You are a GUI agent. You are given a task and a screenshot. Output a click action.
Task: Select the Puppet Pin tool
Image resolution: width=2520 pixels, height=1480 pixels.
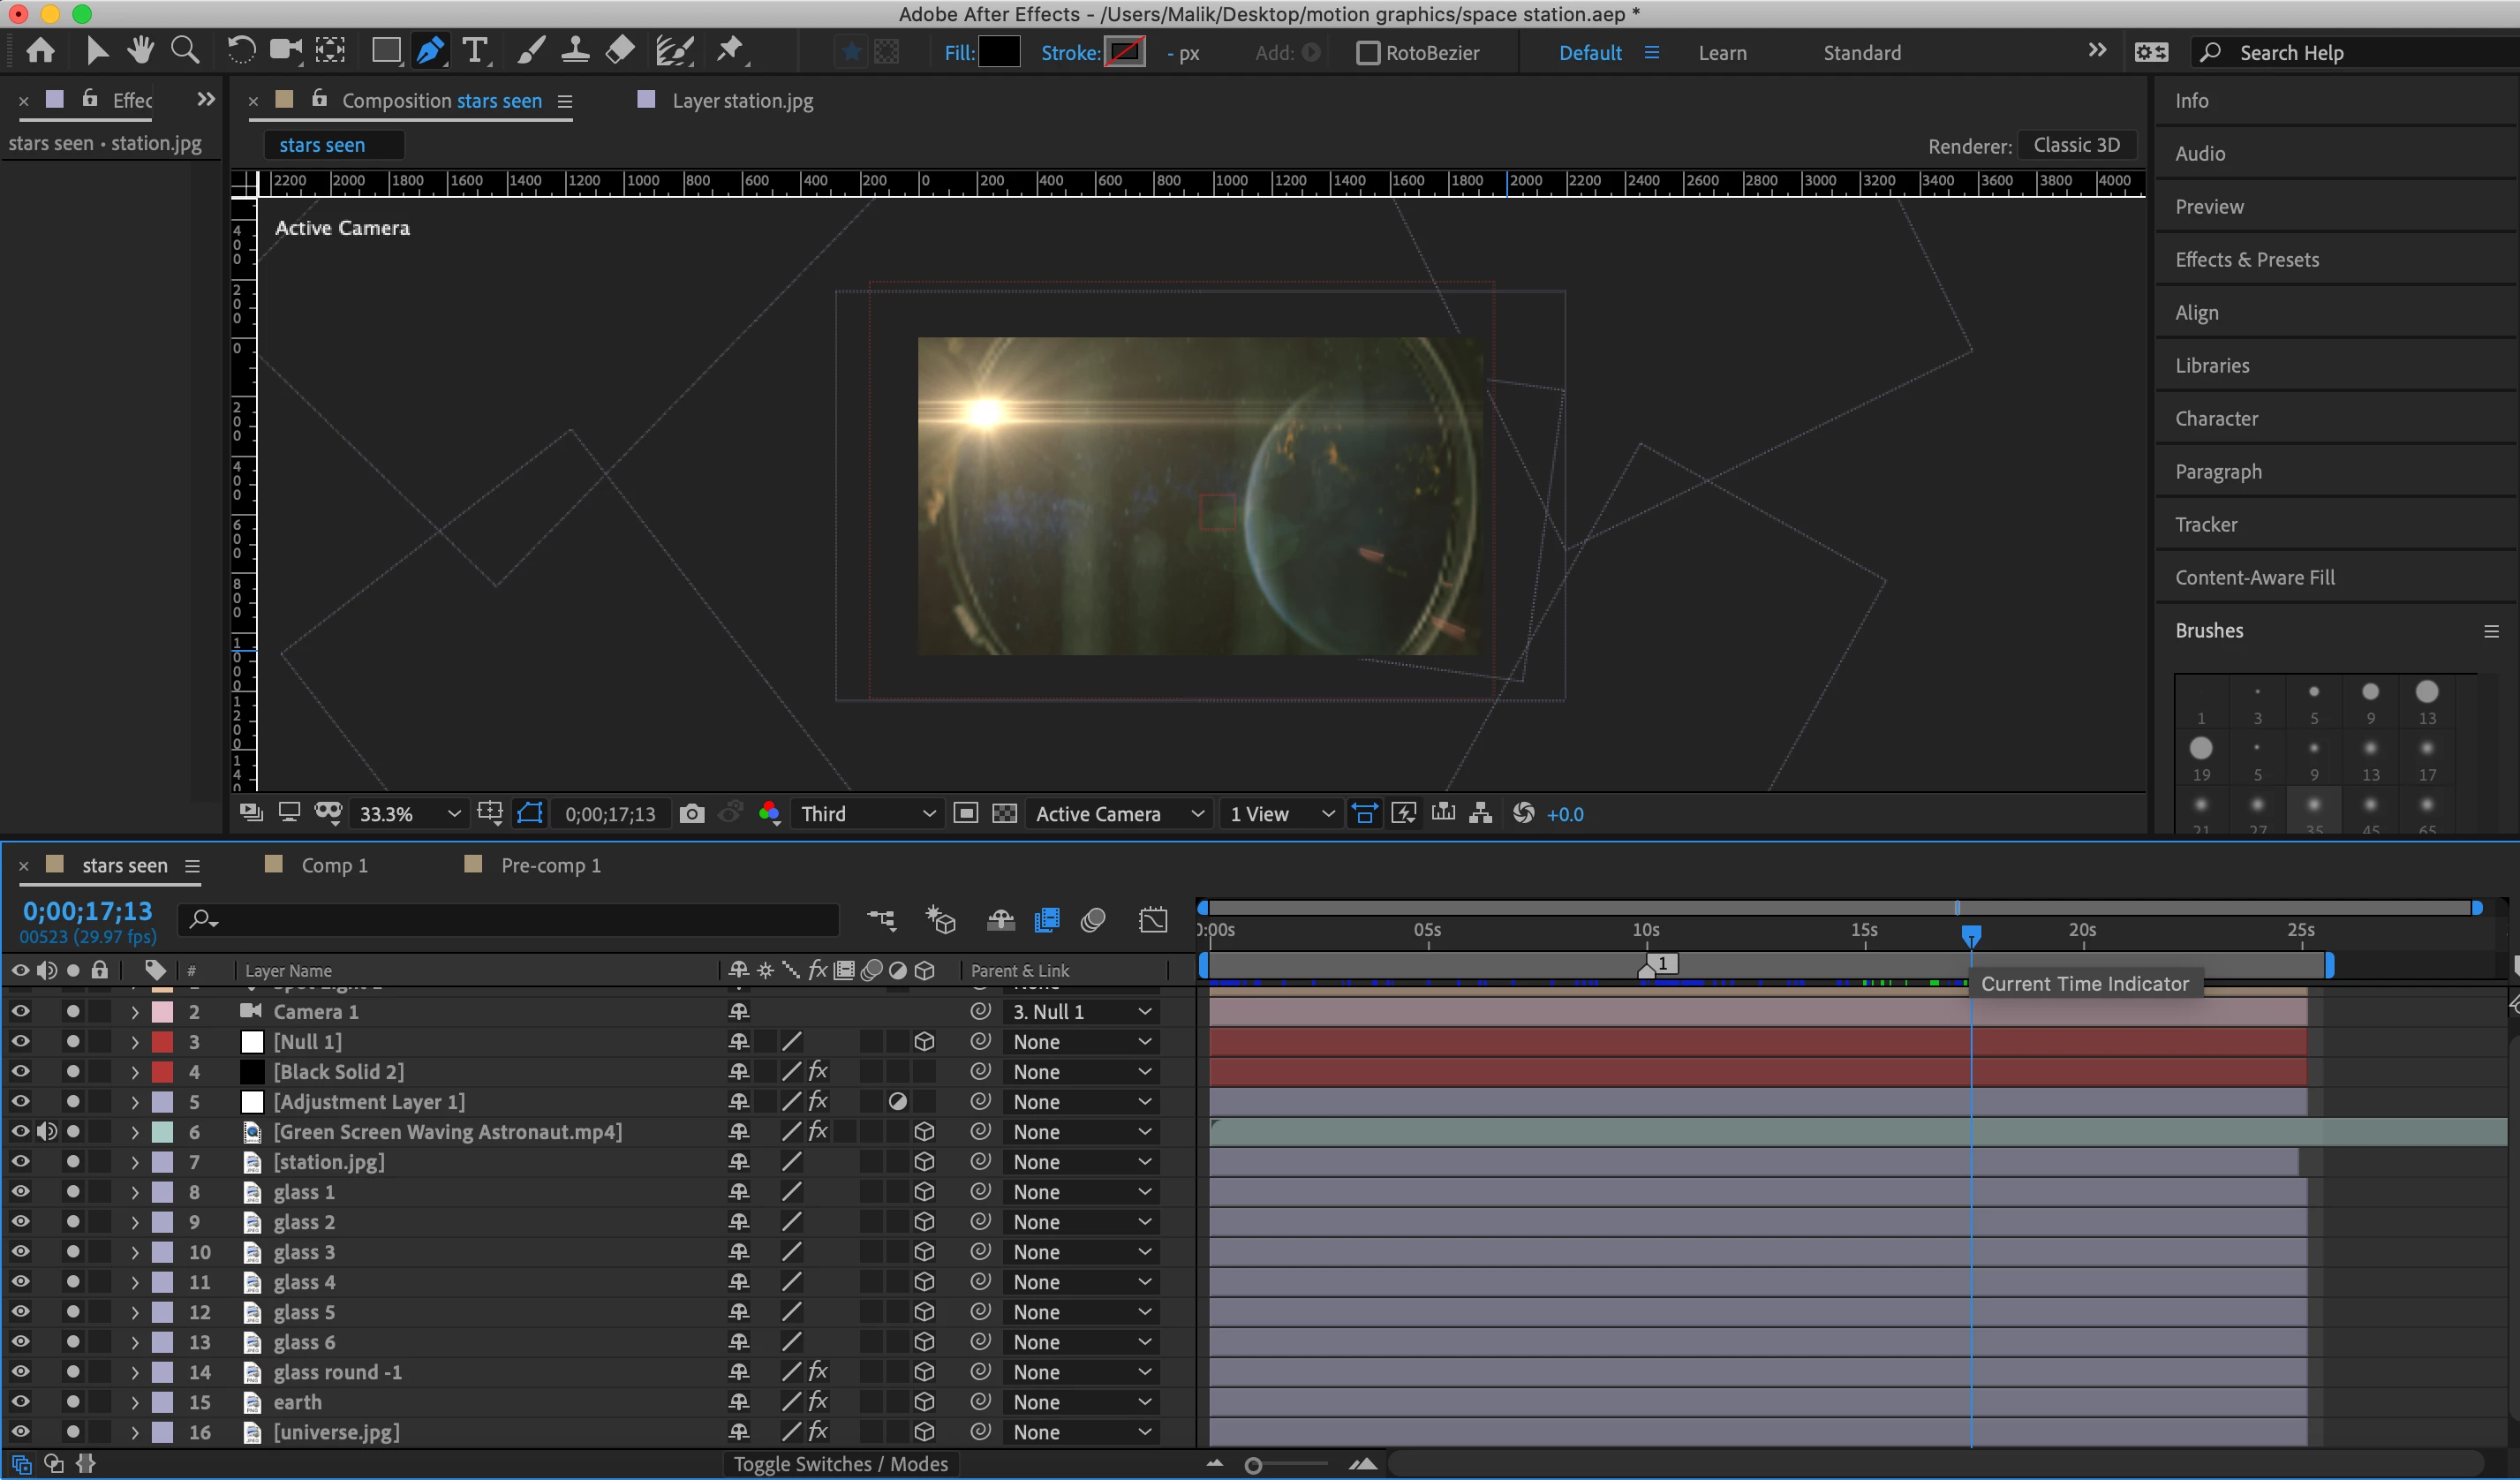731,50
